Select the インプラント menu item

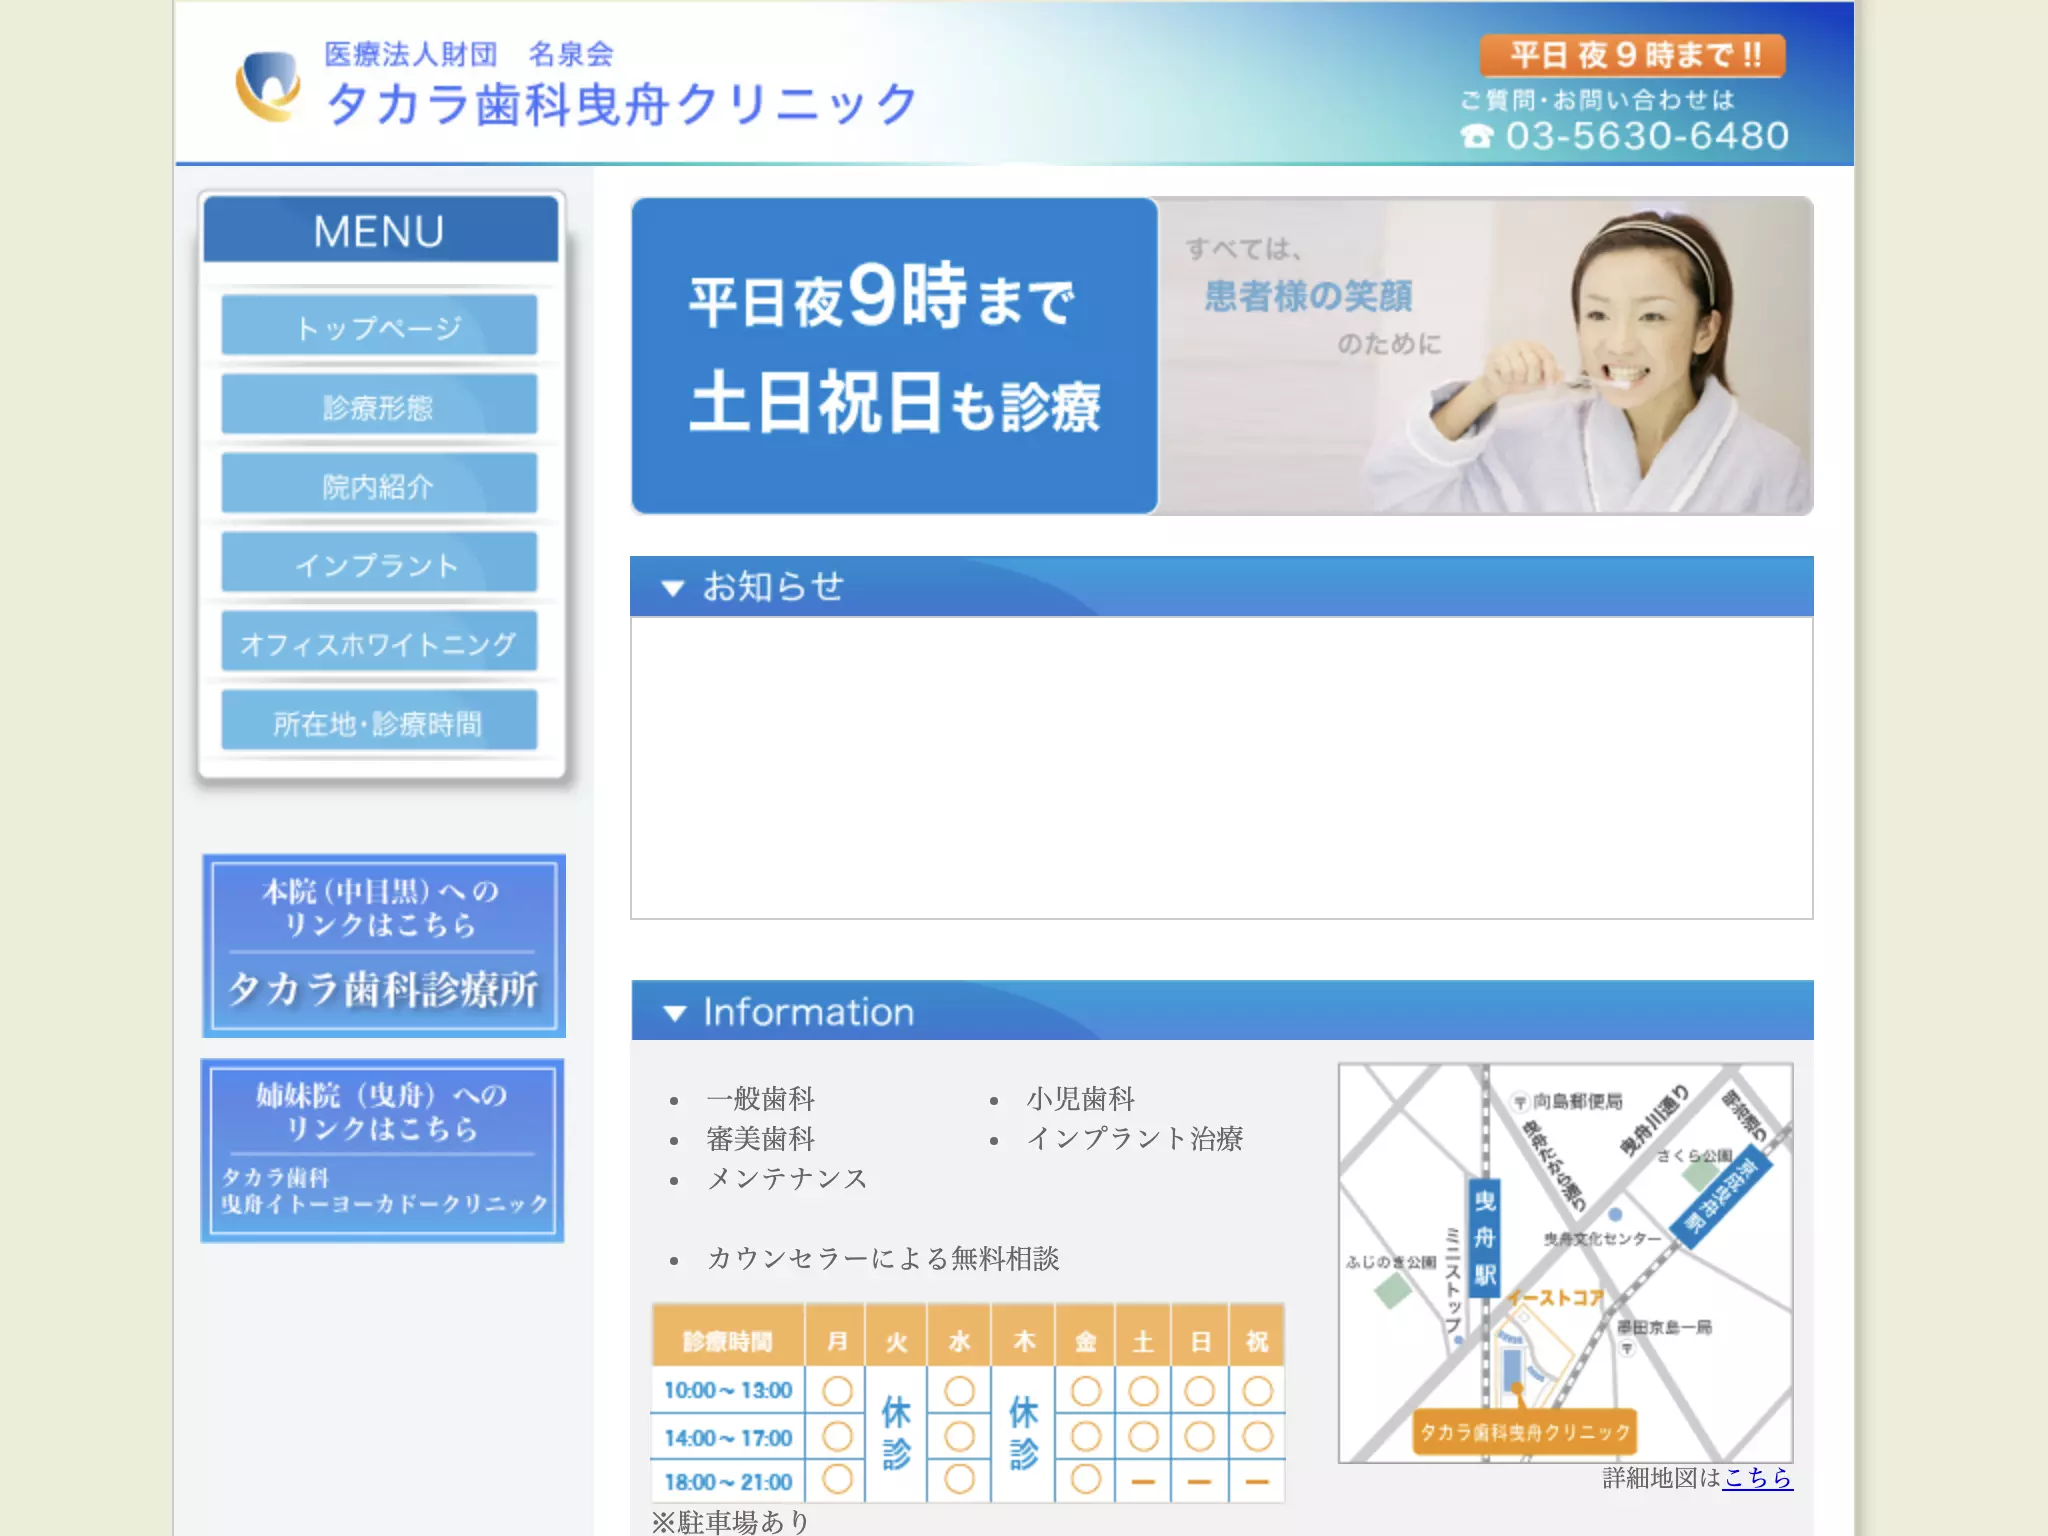(379, 563)
